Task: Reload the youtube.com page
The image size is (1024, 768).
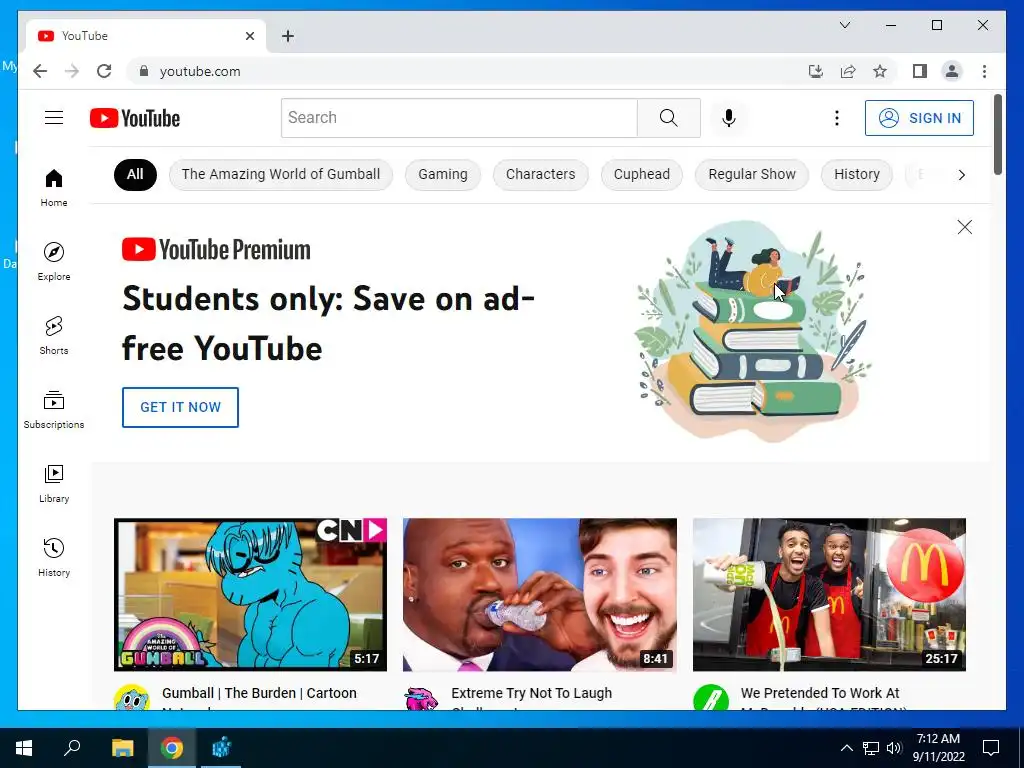Action: (104, 71)
